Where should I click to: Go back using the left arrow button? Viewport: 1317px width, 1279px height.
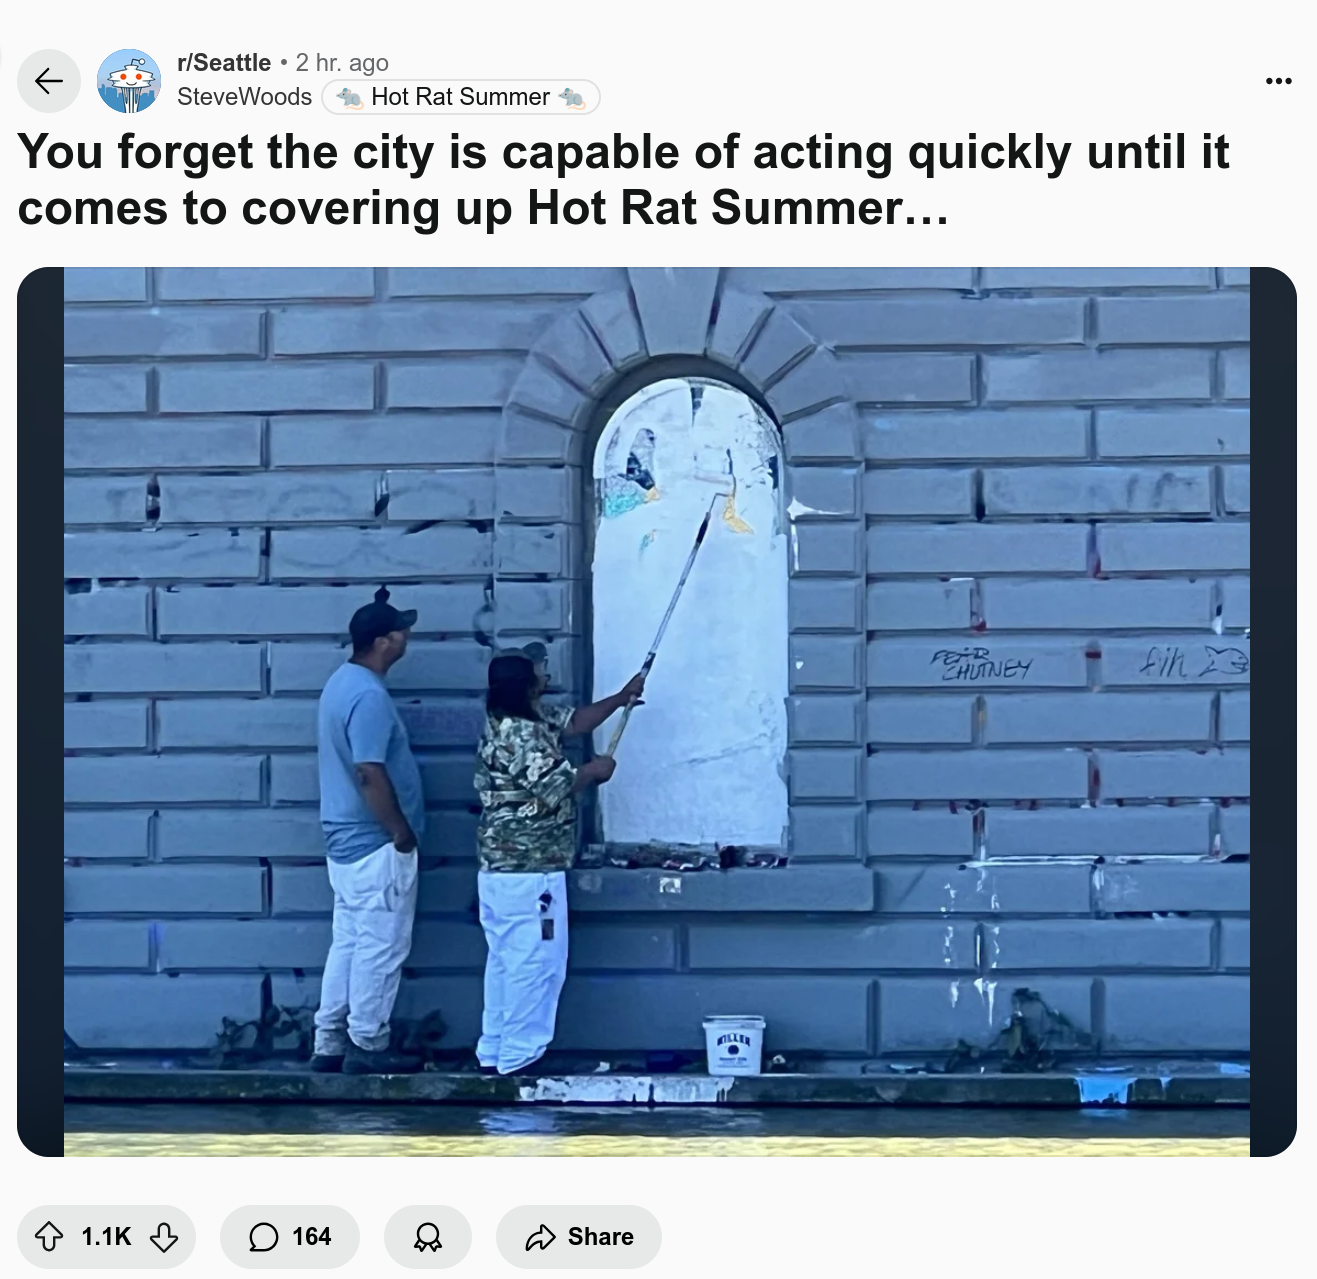coord(49,81)
